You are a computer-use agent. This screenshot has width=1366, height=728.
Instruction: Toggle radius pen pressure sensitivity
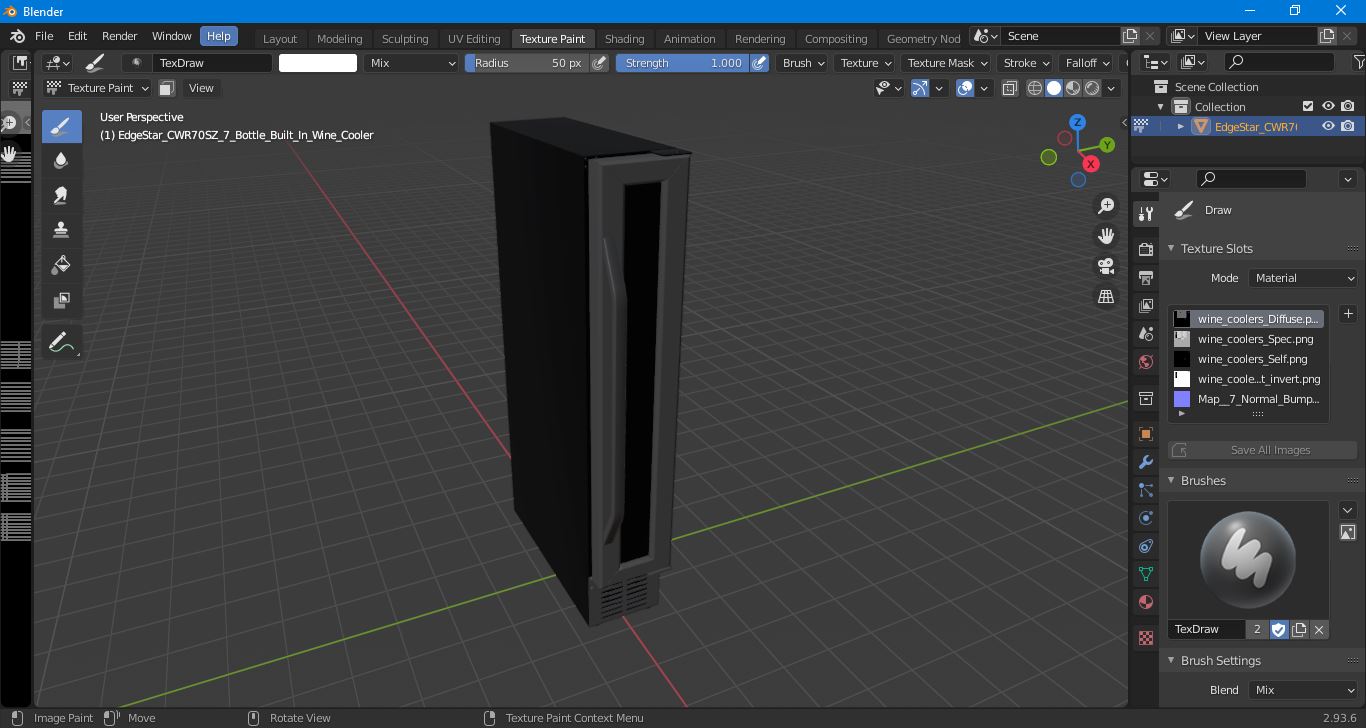click(x=599, y=63)
